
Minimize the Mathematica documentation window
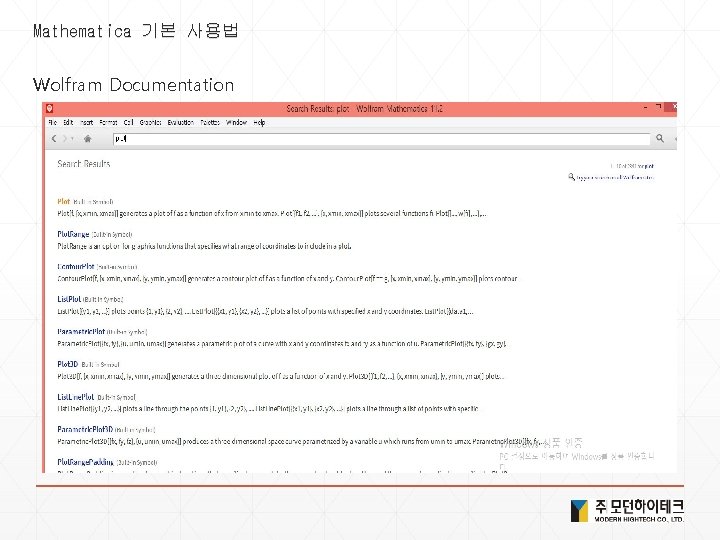click(x=646, y=107)
